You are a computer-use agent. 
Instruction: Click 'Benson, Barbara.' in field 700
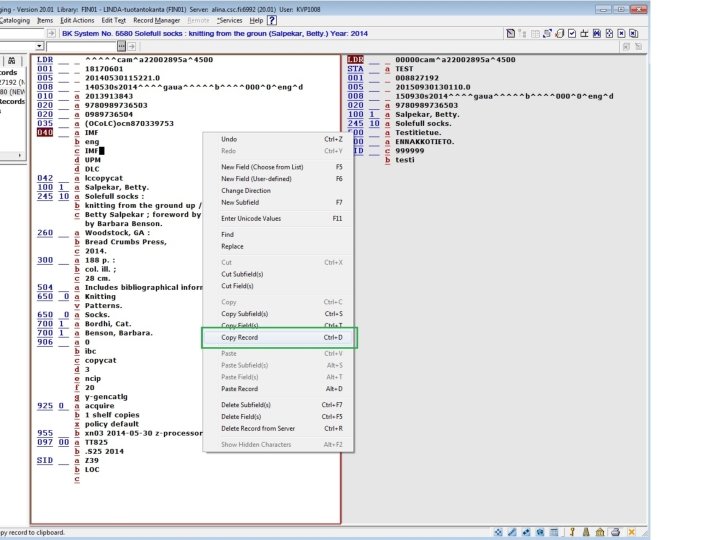click(x=119, y=333)
